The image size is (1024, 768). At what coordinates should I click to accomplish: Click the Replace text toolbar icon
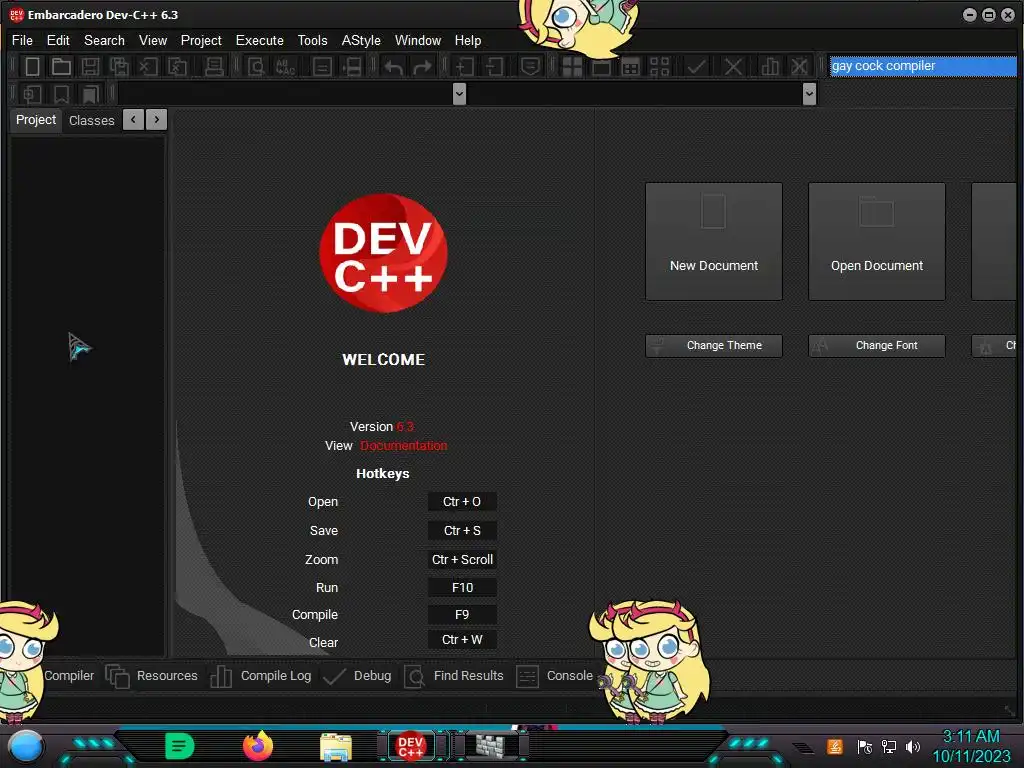pyautogui.click(x=285, y=67)
